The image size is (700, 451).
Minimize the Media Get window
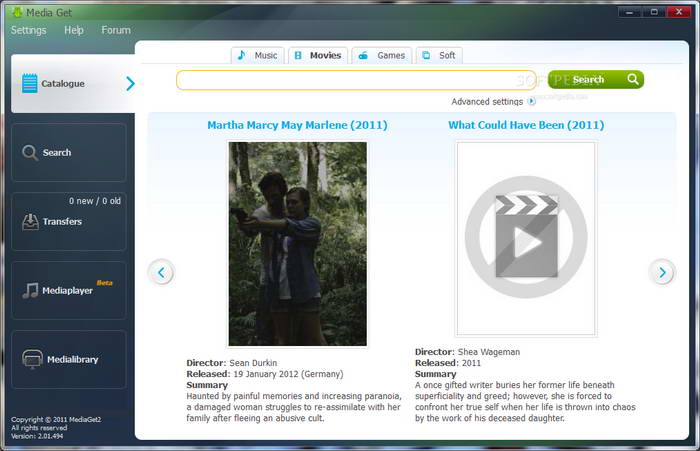click(x=630, y=12)
